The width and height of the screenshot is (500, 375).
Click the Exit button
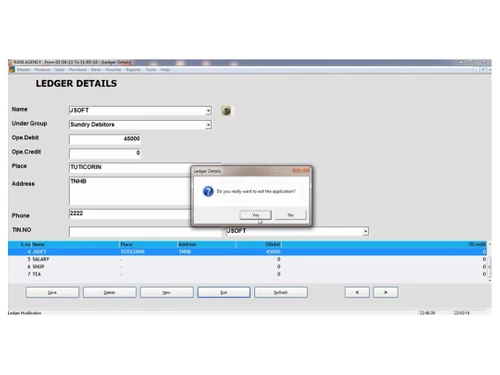[224, 292]
